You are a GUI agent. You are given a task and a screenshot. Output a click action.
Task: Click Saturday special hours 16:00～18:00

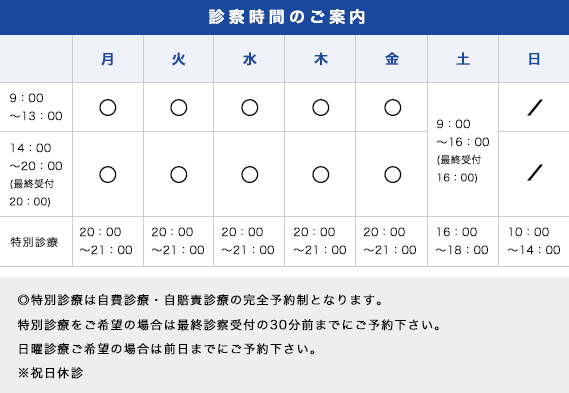coord(462,241)
